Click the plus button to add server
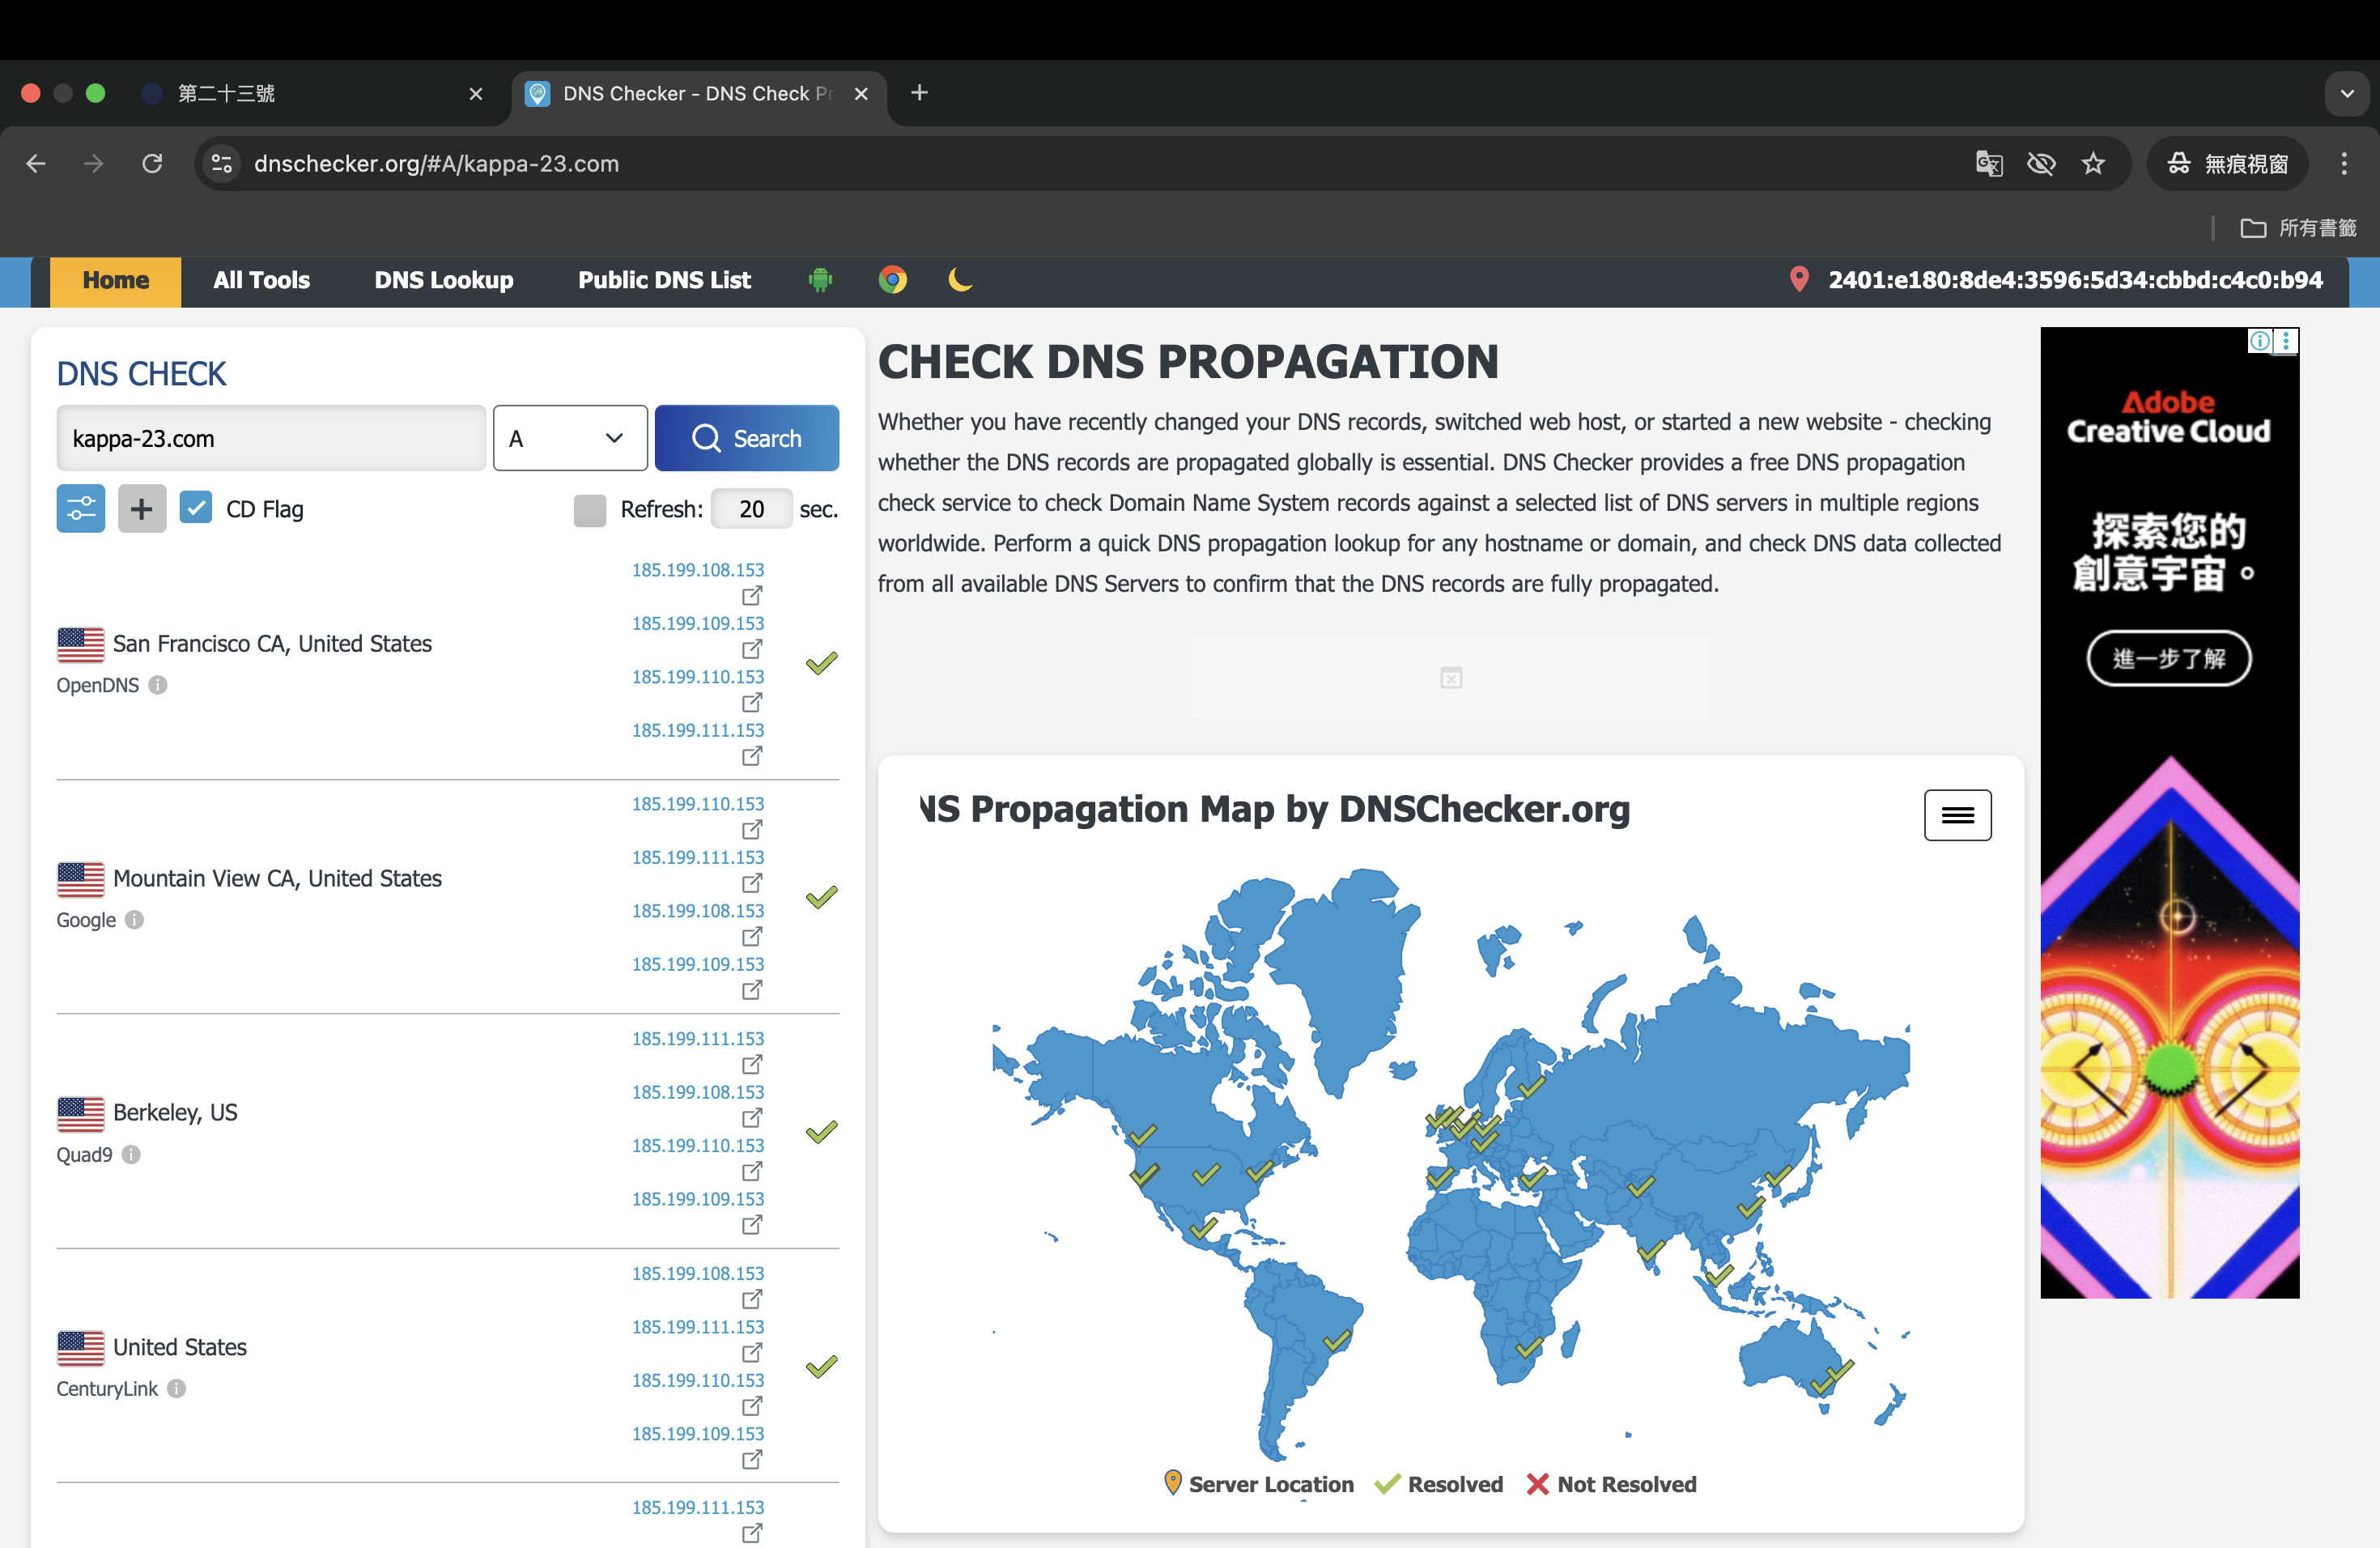The height and width of the screenshot is (1548, 2380). pyautogui.click(x=142, y=509)
